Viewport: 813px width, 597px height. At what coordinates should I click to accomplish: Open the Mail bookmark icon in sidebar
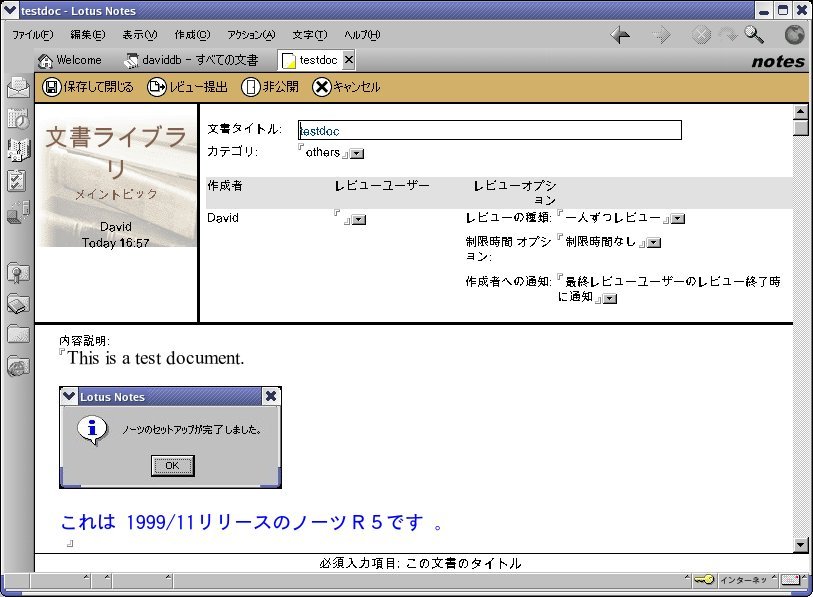pos(18,87)
